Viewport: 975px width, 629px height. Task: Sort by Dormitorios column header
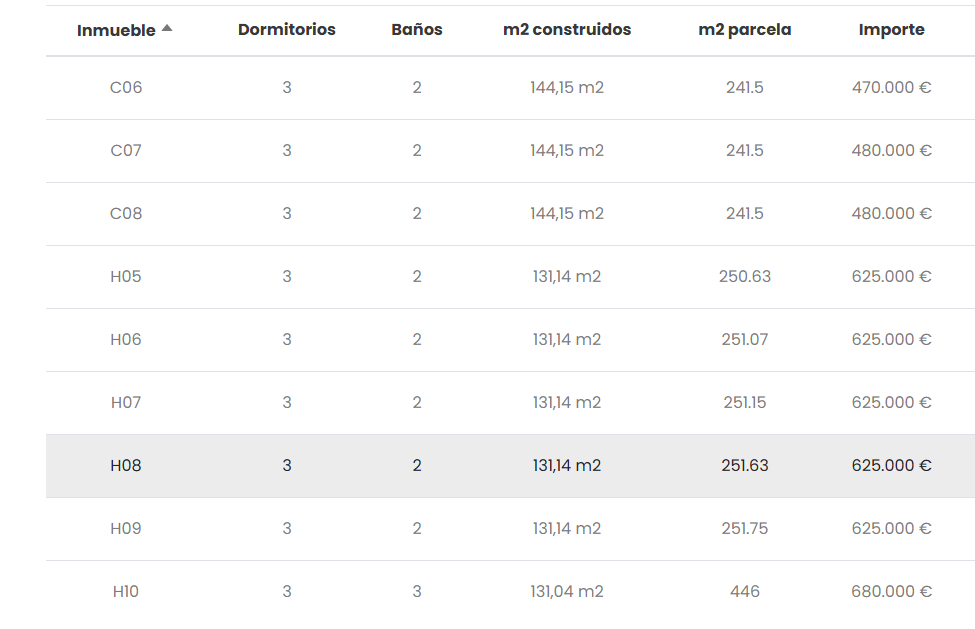tap(287, 30)
